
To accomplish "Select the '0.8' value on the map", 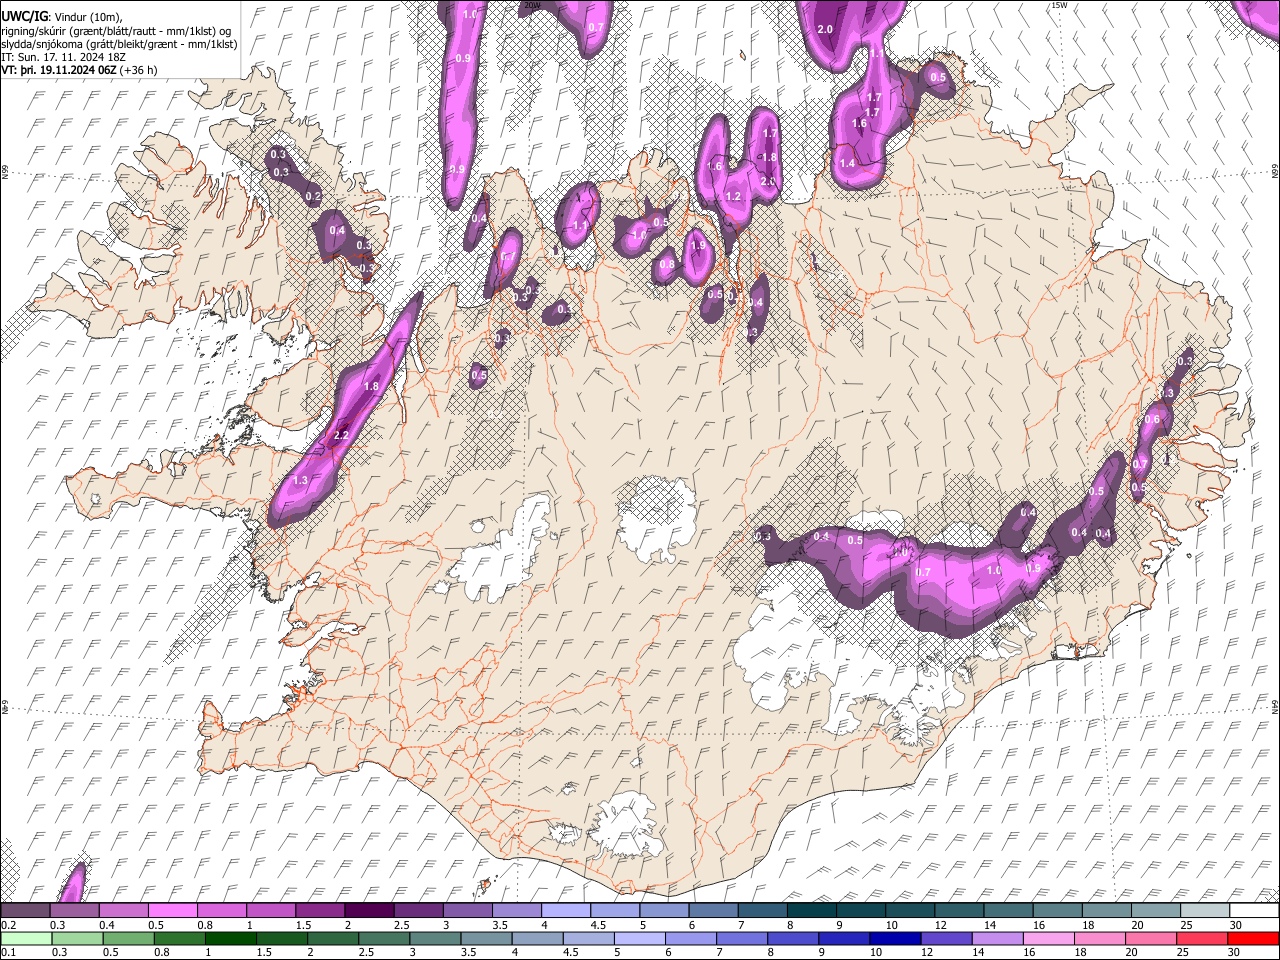I will (x=667, y=265).
